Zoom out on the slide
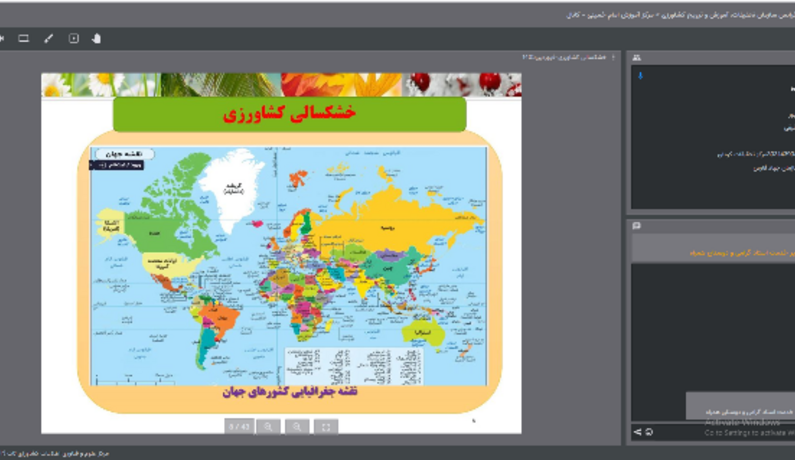795x460 pixels. [x=297, y=427]
